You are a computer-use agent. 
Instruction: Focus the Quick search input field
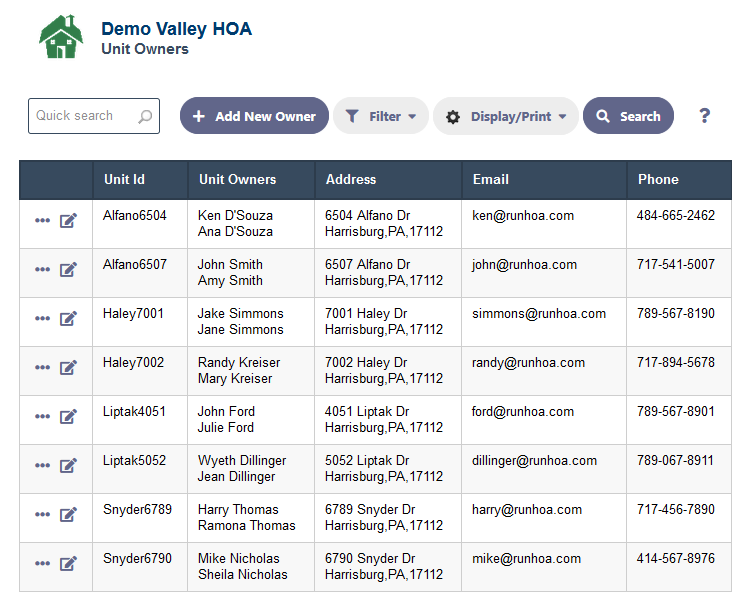point(94,116)
